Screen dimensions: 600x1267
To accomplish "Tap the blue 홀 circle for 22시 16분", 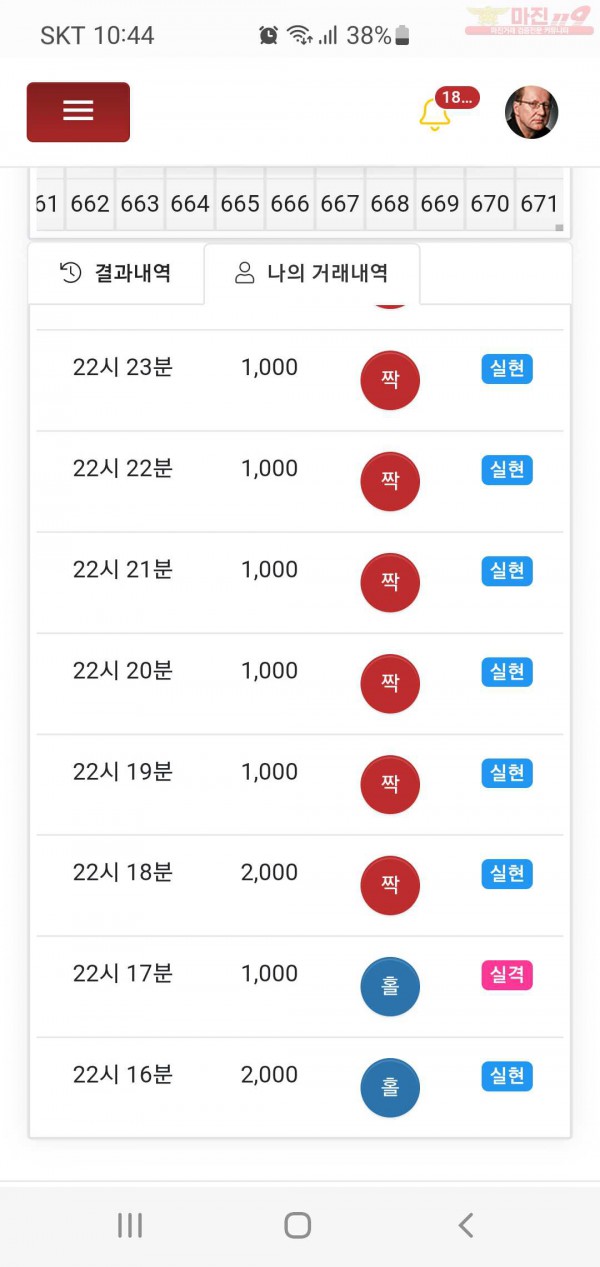I will point(390,1088).
